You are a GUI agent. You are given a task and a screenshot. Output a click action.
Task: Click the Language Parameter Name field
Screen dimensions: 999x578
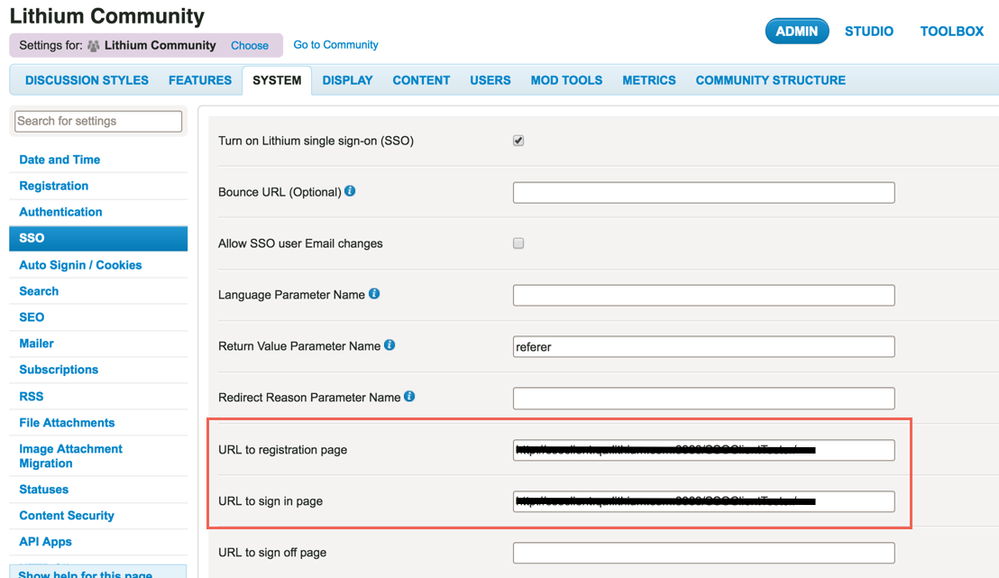[x=703, y=295]
